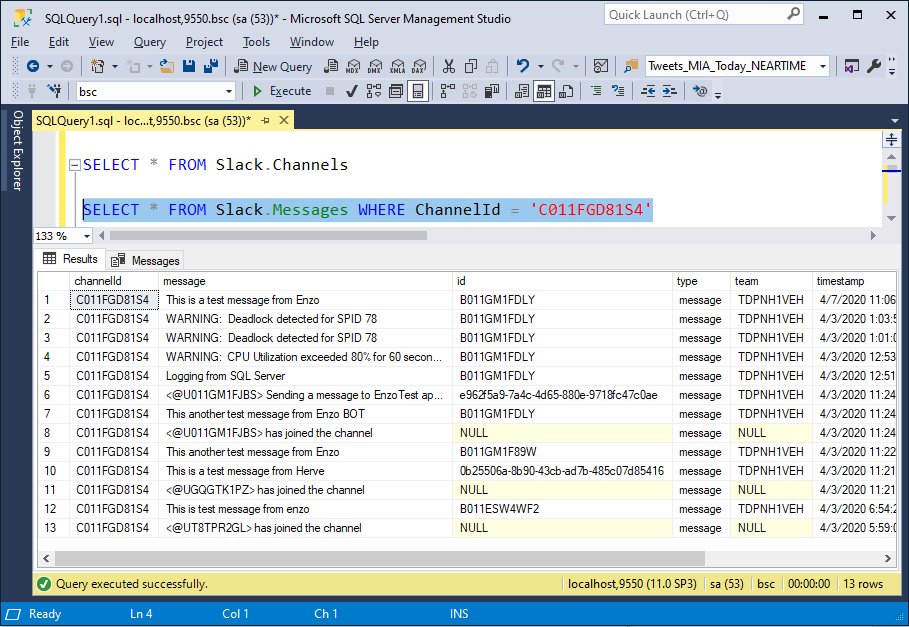Open the Activity Monitor icon

[601, 66]
